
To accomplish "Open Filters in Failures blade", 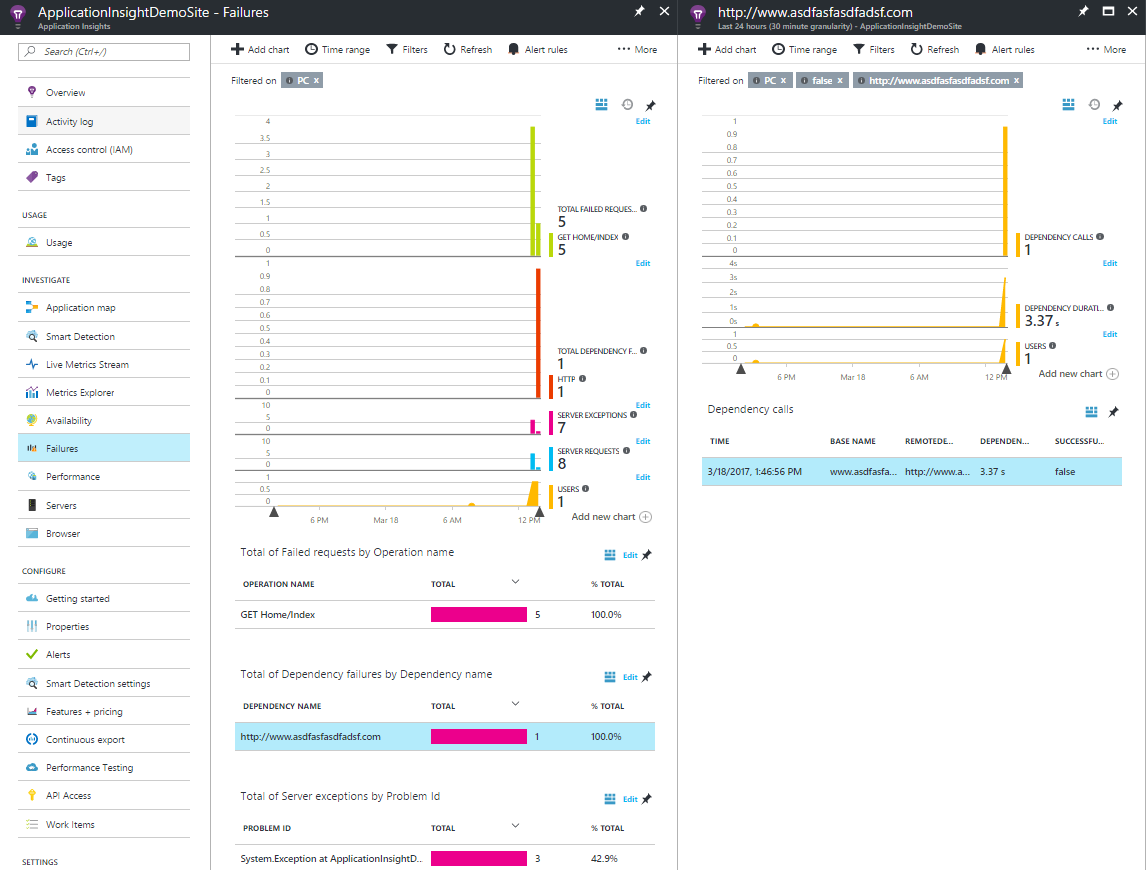I will pos(406,50).
